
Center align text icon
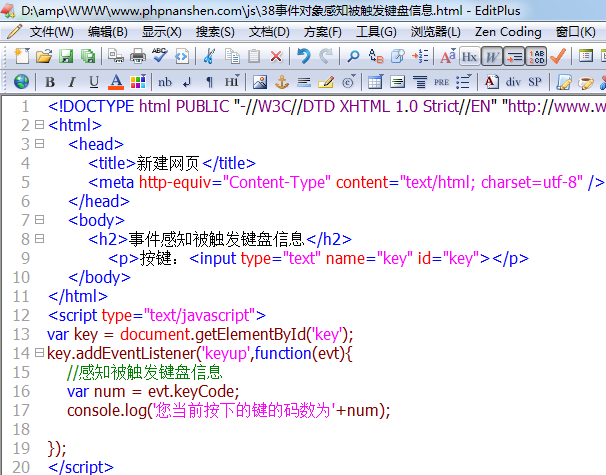tap(420, 82)
